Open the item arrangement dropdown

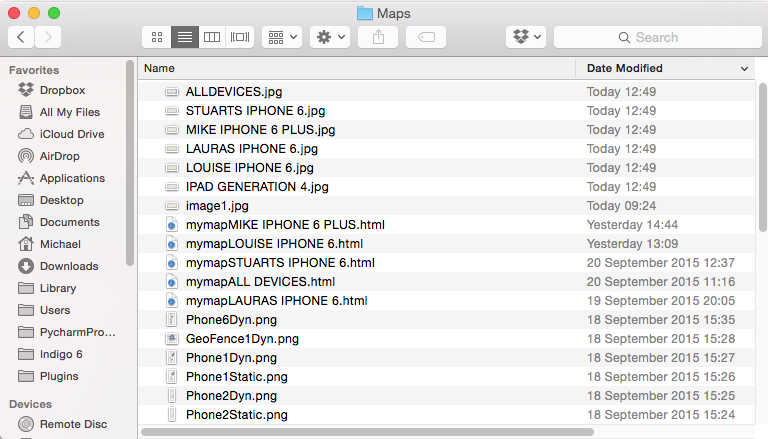click(x=282, y=37)
